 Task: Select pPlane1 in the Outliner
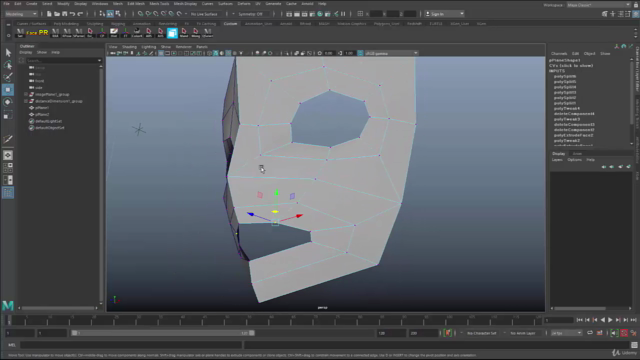coord(42,108)
